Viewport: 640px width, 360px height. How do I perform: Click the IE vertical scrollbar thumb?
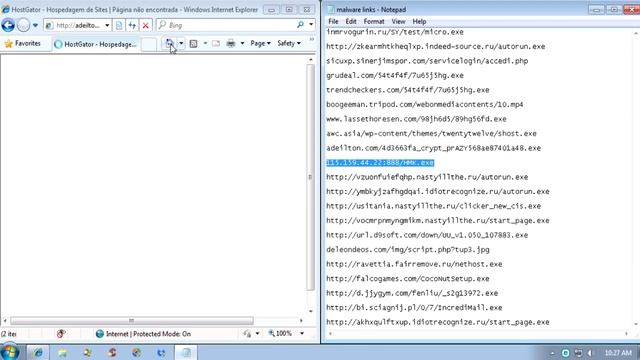click(x=310, y=177)
